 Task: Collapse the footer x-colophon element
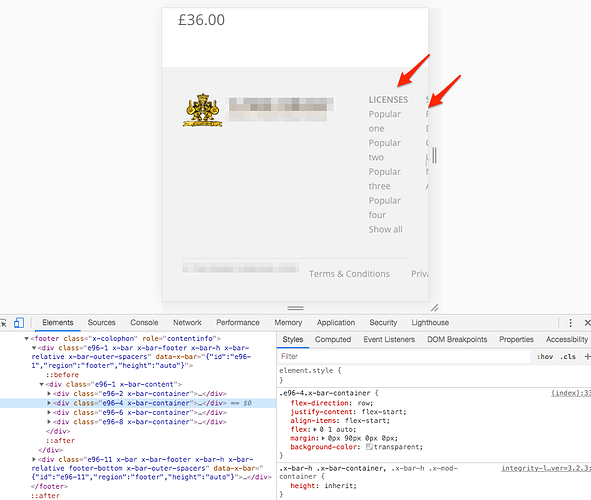26,338
